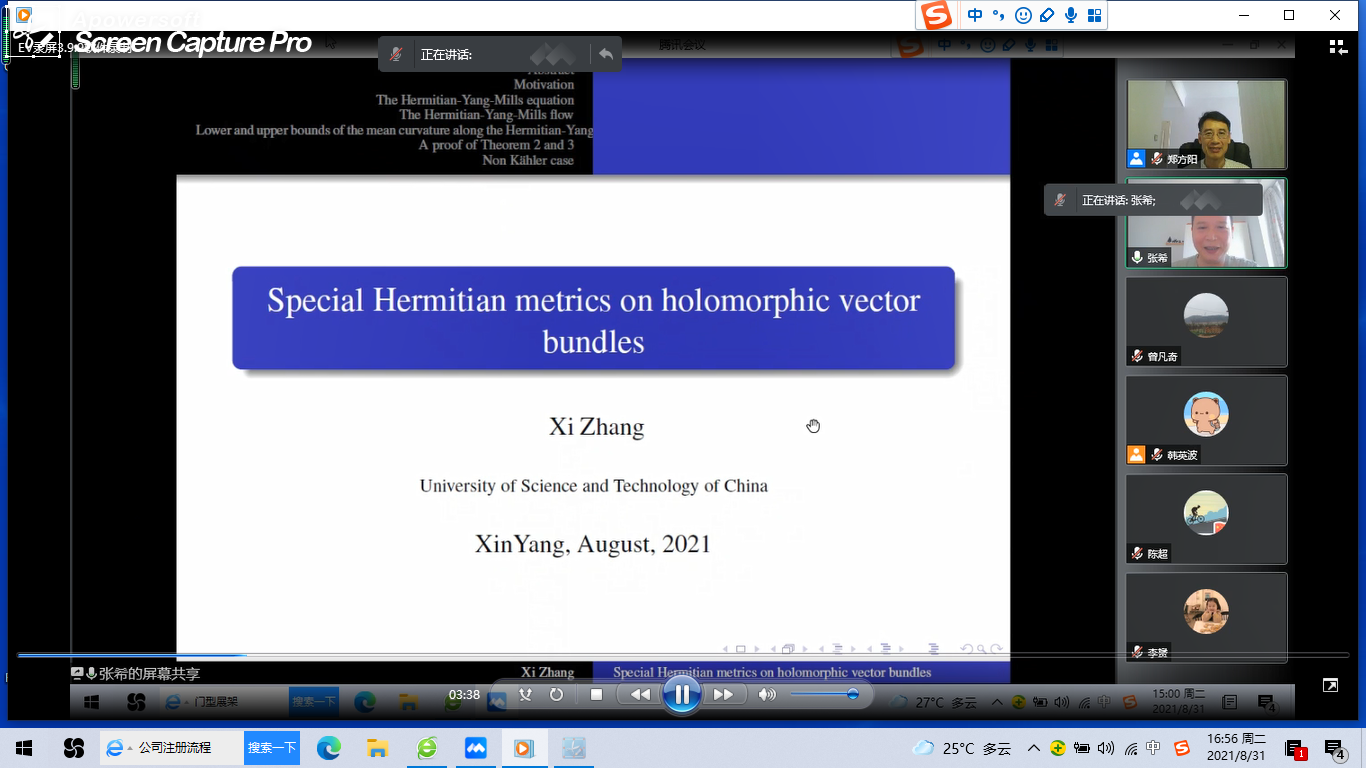Click the 搜索一下 search button in taskbar
The image size is (1366, 768).
[272, 748]
